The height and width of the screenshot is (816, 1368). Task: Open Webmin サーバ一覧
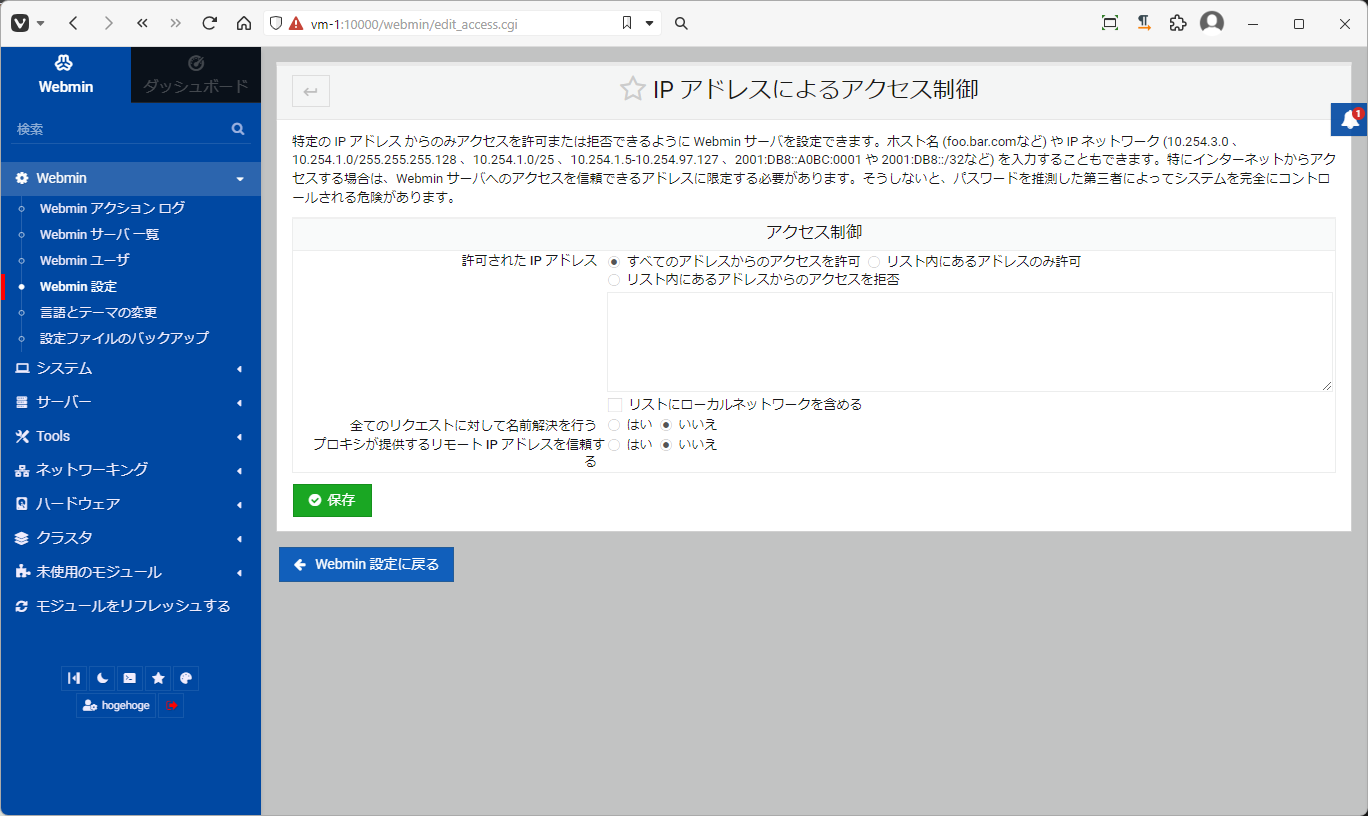pyautogui.click(x=100, y=234)
